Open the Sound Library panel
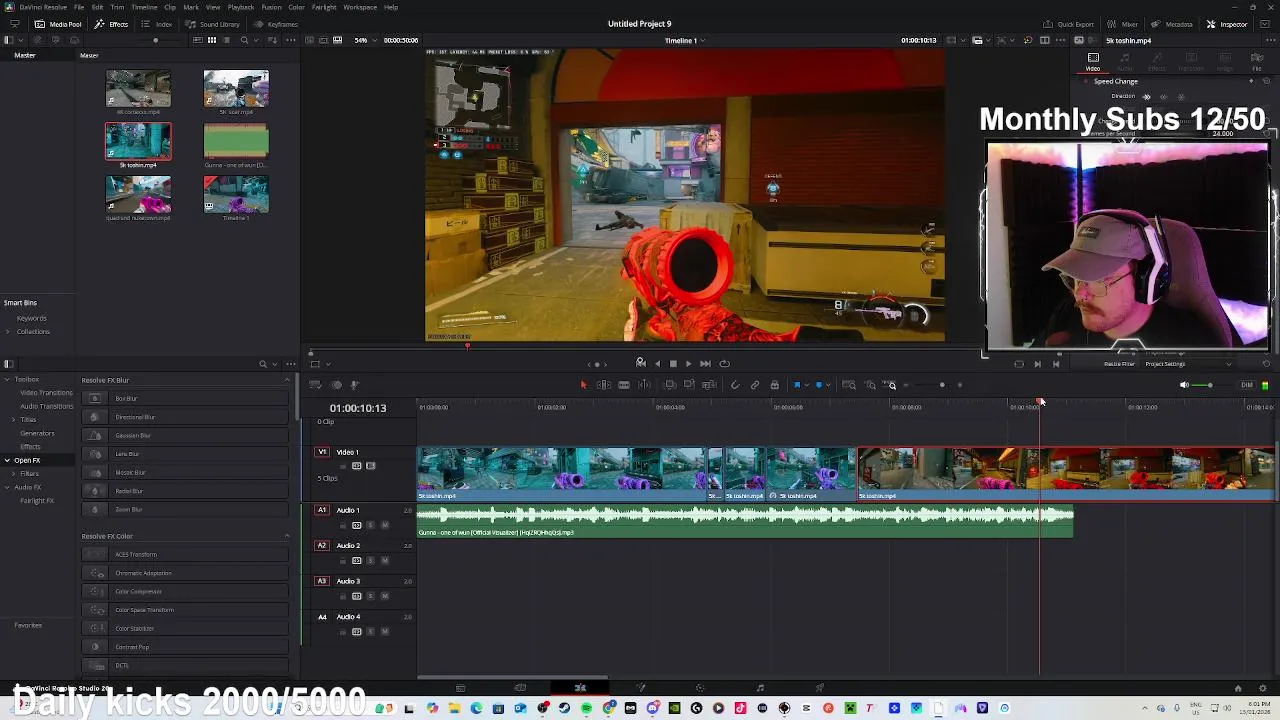This screenshot has width=1280, height=720. [212, 24]
